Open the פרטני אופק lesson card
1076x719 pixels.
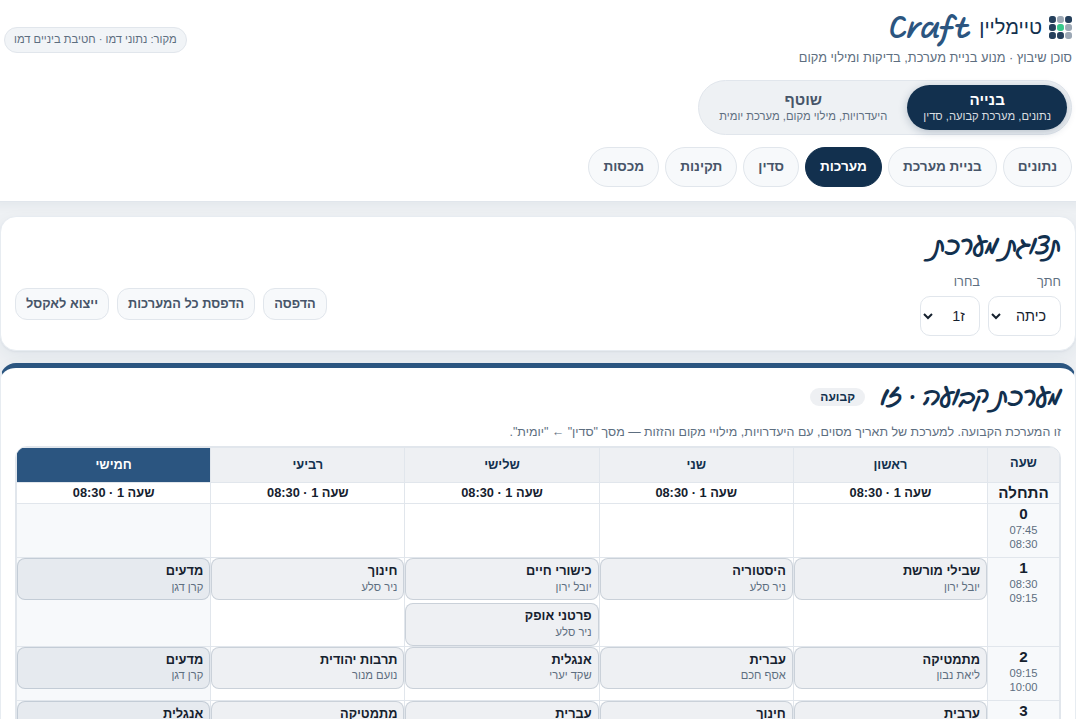502,624
